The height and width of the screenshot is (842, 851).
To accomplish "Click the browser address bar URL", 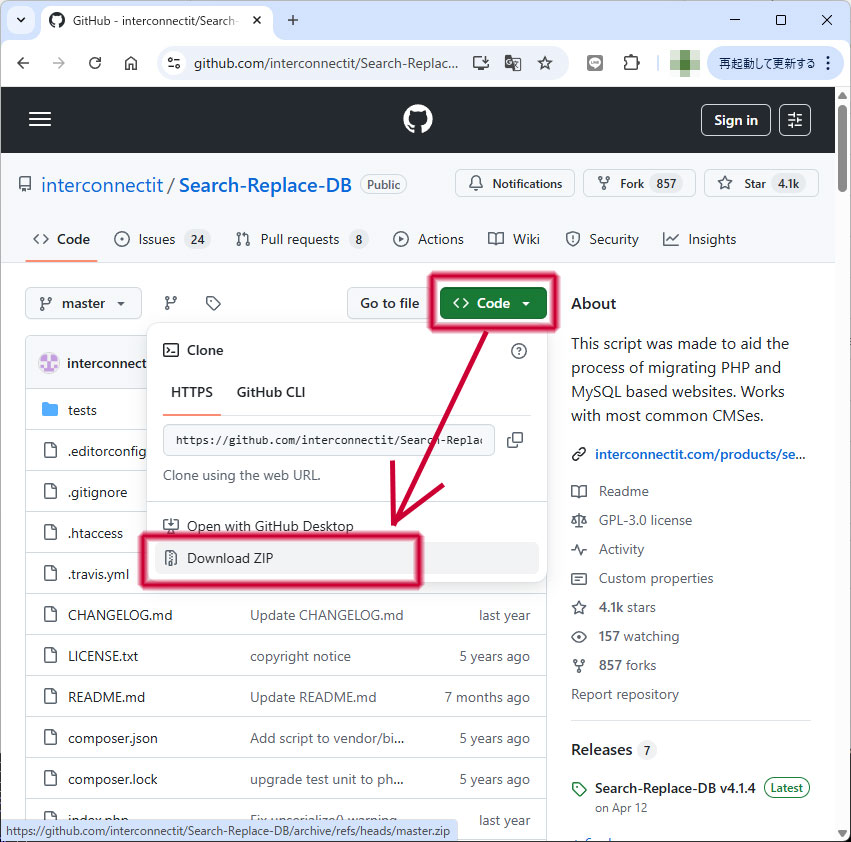I will (x=326, y=64).
